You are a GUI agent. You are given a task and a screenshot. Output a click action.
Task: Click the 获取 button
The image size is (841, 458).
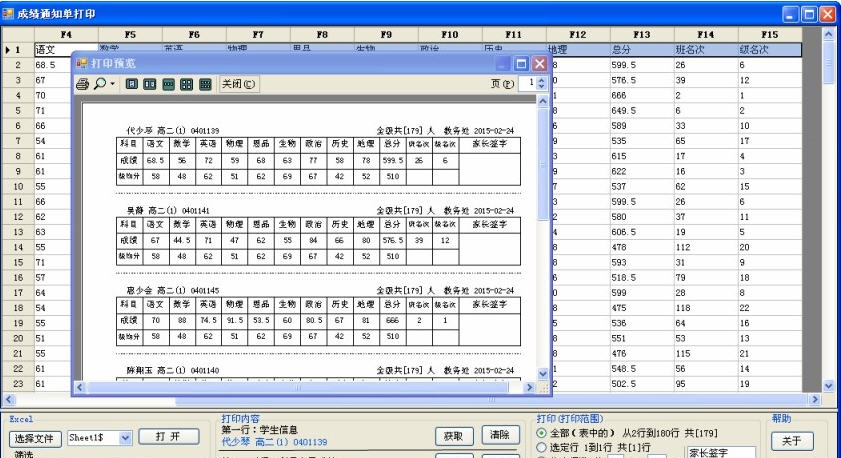454,436
